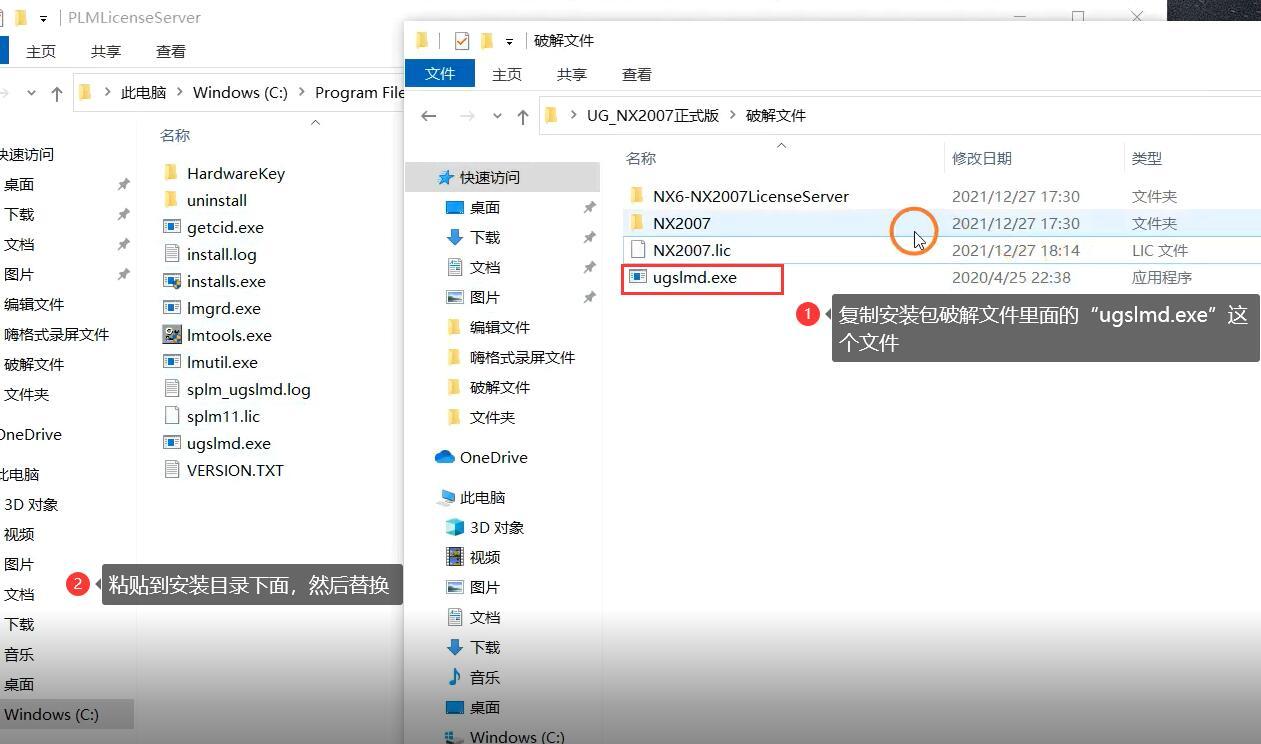This screenshot has width=1261, height=744.
Task: Switch to the 查看 ribbon tab
Action: pos(637,73)
